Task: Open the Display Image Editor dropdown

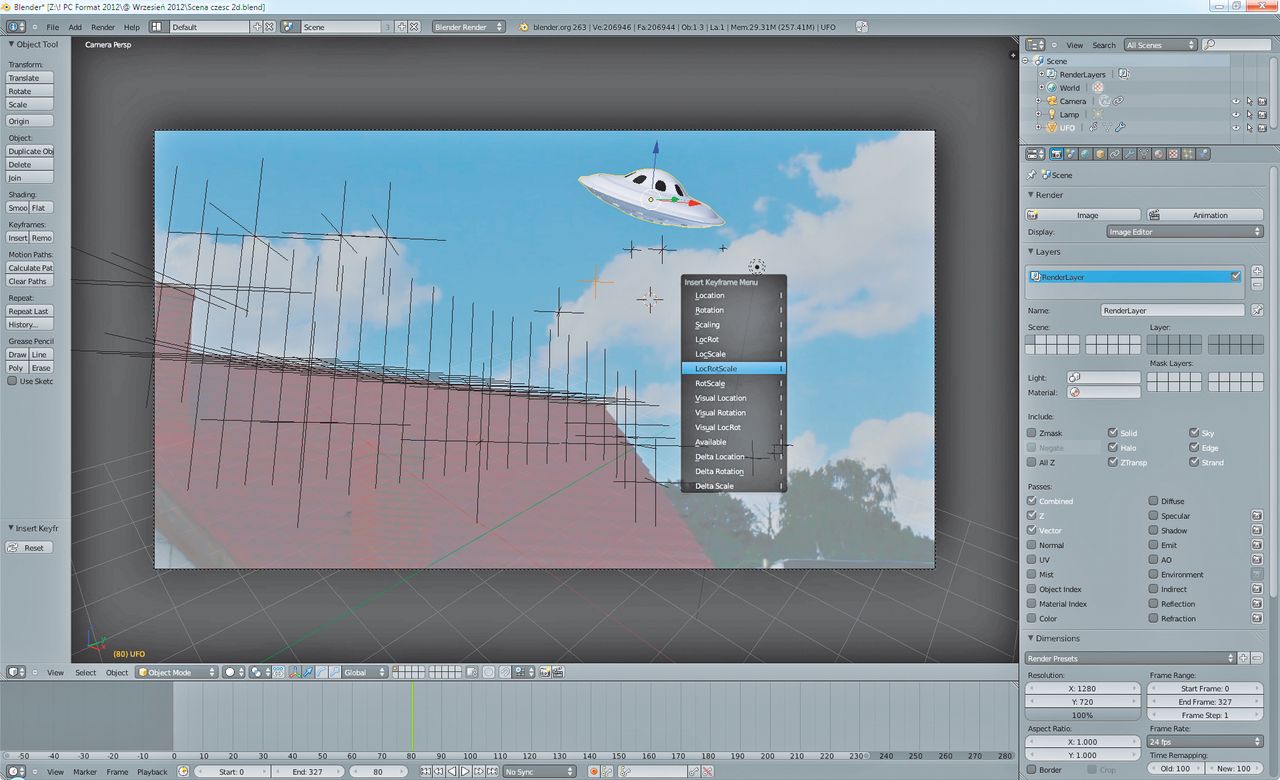Action: [1185, 232]
